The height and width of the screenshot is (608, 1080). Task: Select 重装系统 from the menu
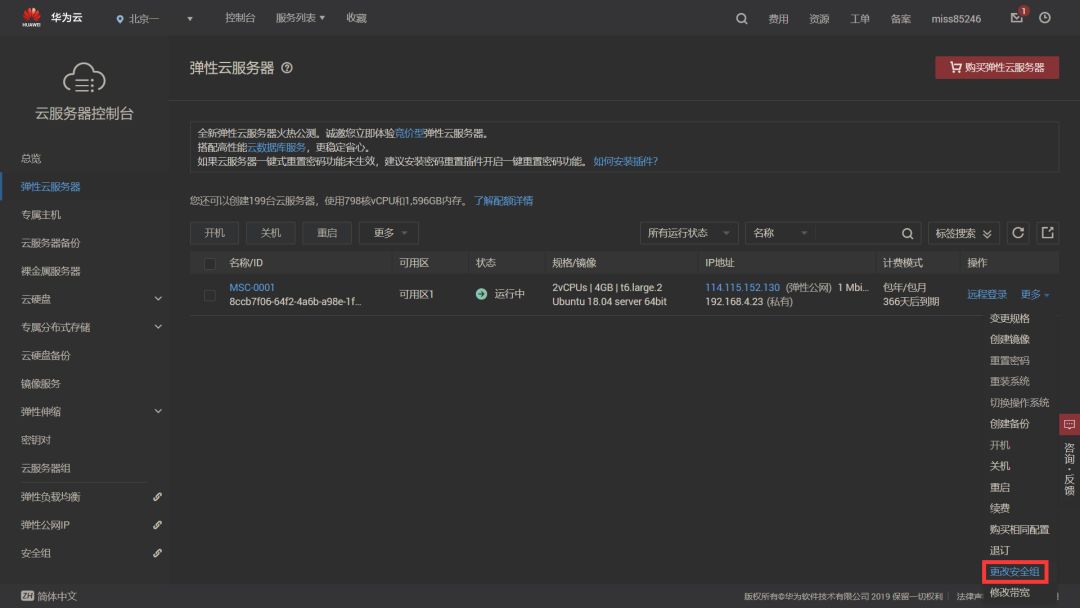(x=1010, y=381)
